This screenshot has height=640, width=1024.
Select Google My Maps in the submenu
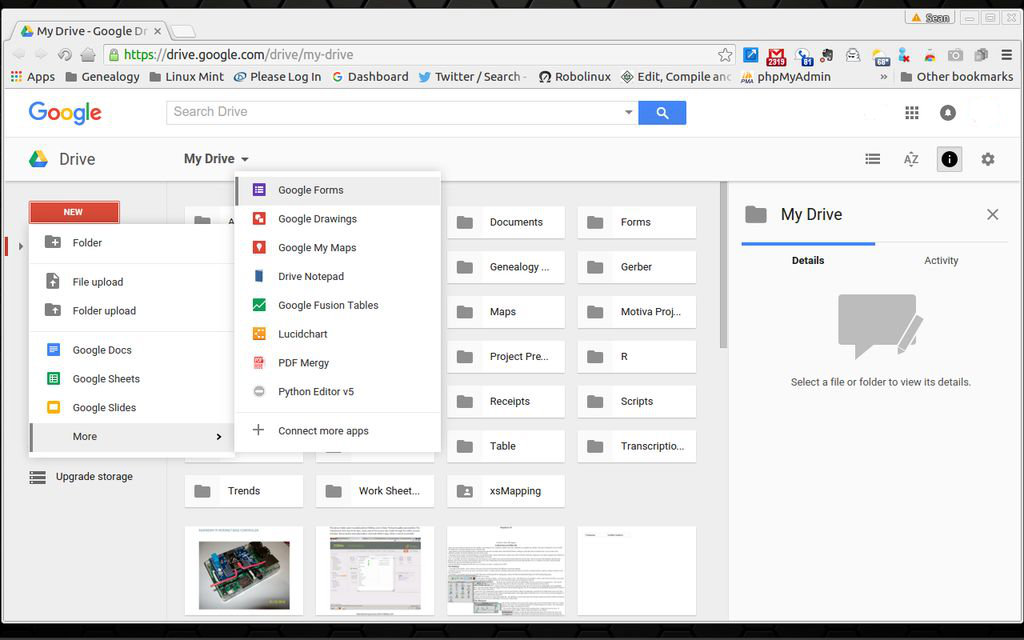click(338, 248)
